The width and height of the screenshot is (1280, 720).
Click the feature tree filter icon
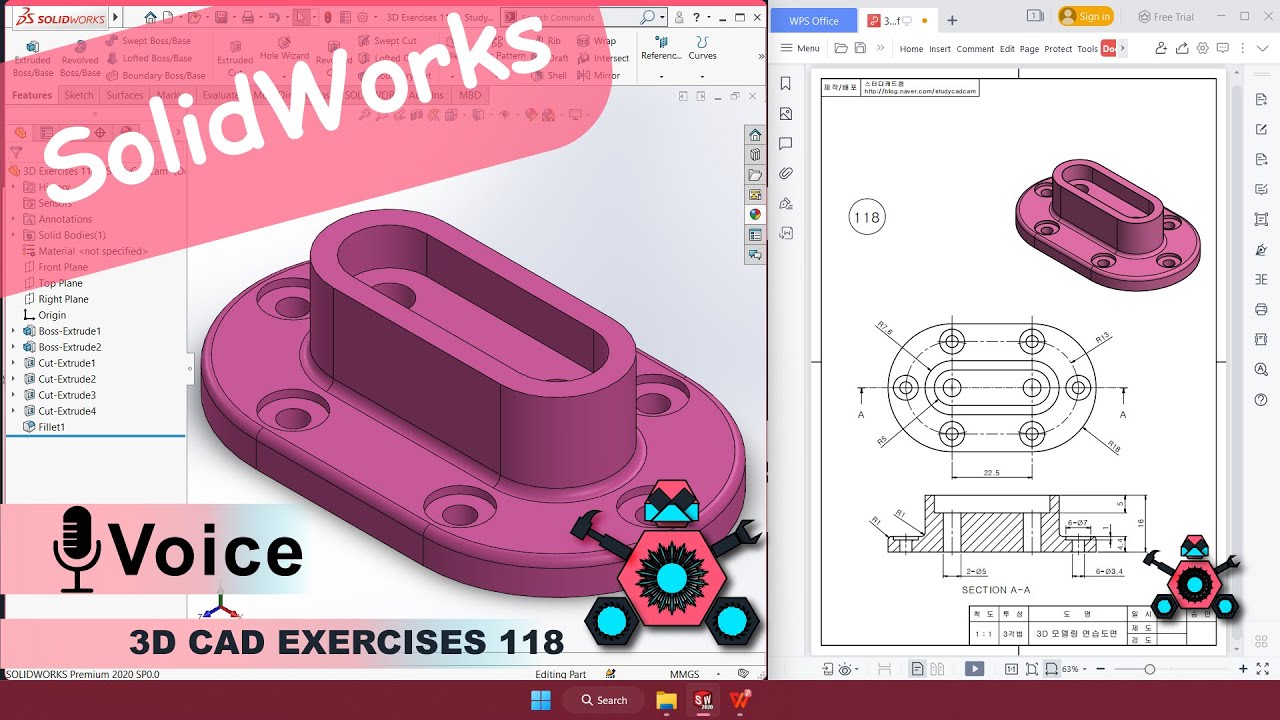[16, 153]
